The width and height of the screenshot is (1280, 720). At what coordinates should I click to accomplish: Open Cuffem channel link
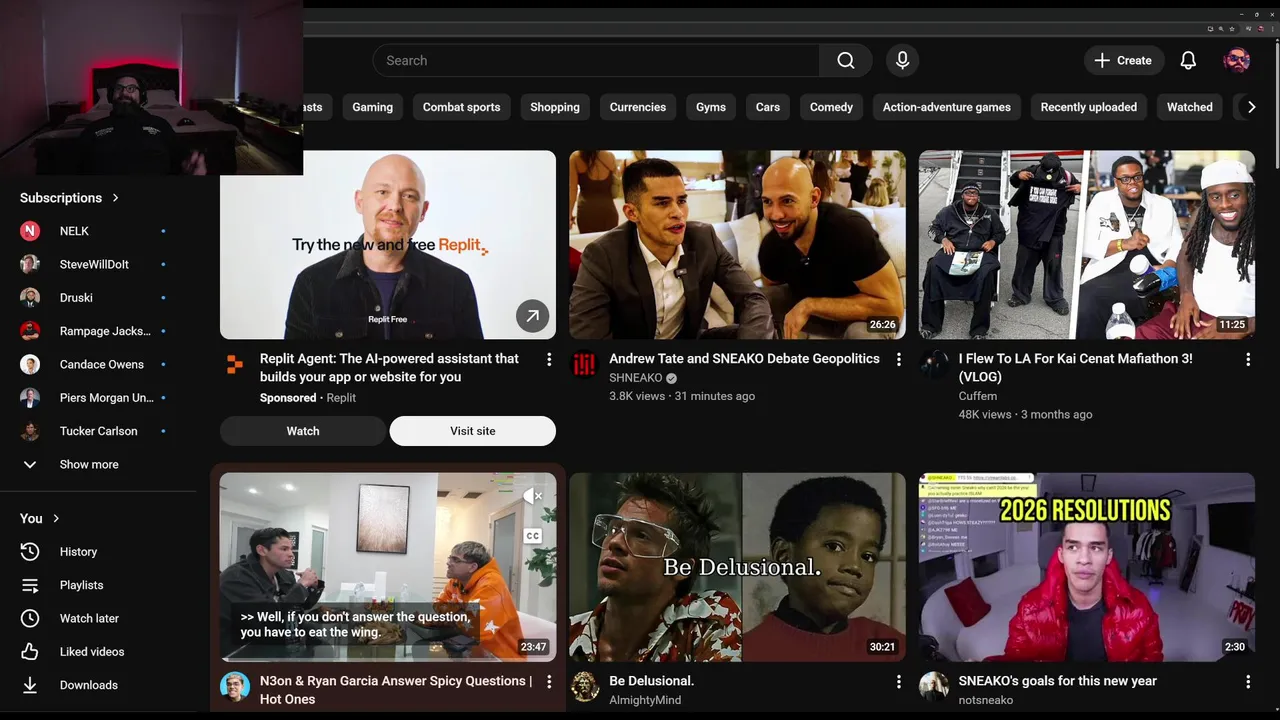click(977, 396)
